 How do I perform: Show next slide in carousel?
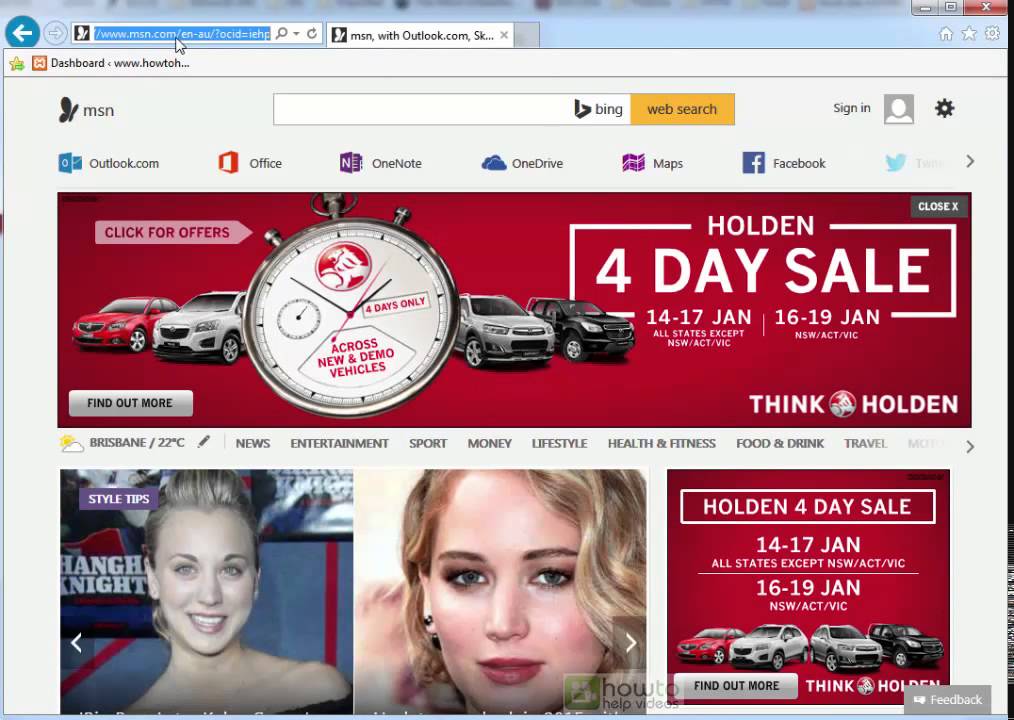pyautogui.click(x=631, y=642)
